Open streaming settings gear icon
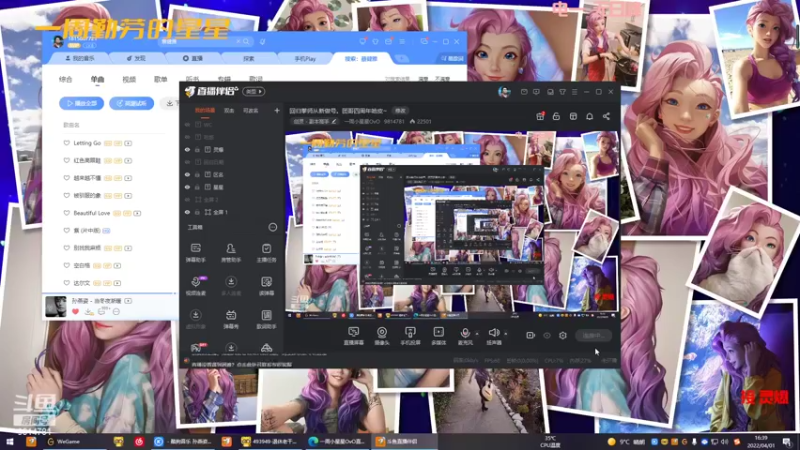Screen dimensions: 800x450 click(x=563, y=335)
